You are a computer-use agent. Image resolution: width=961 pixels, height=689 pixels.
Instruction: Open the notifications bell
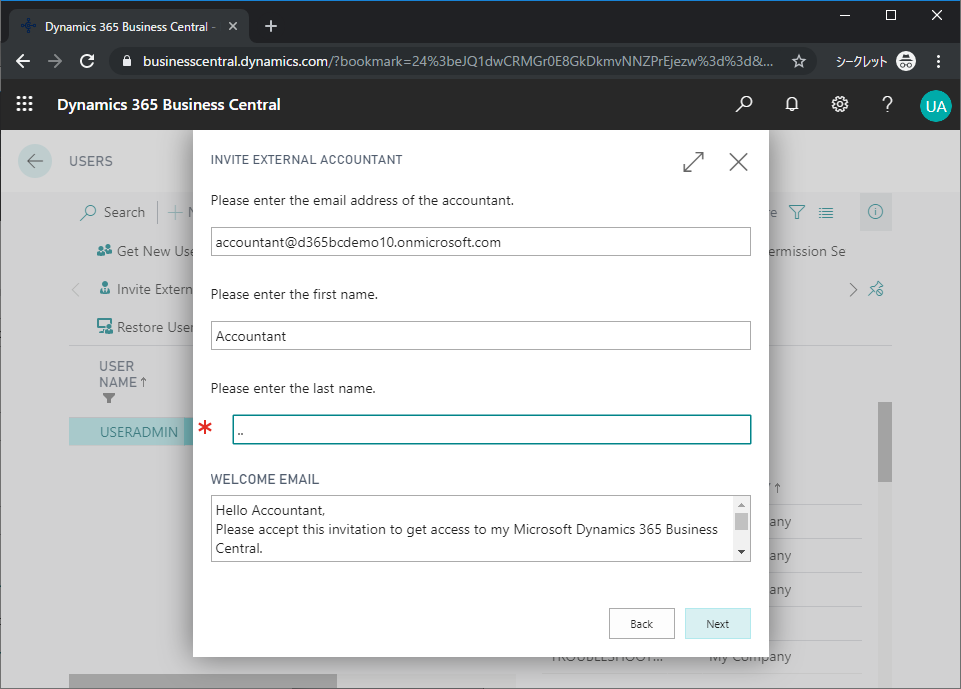click(792, 104)
